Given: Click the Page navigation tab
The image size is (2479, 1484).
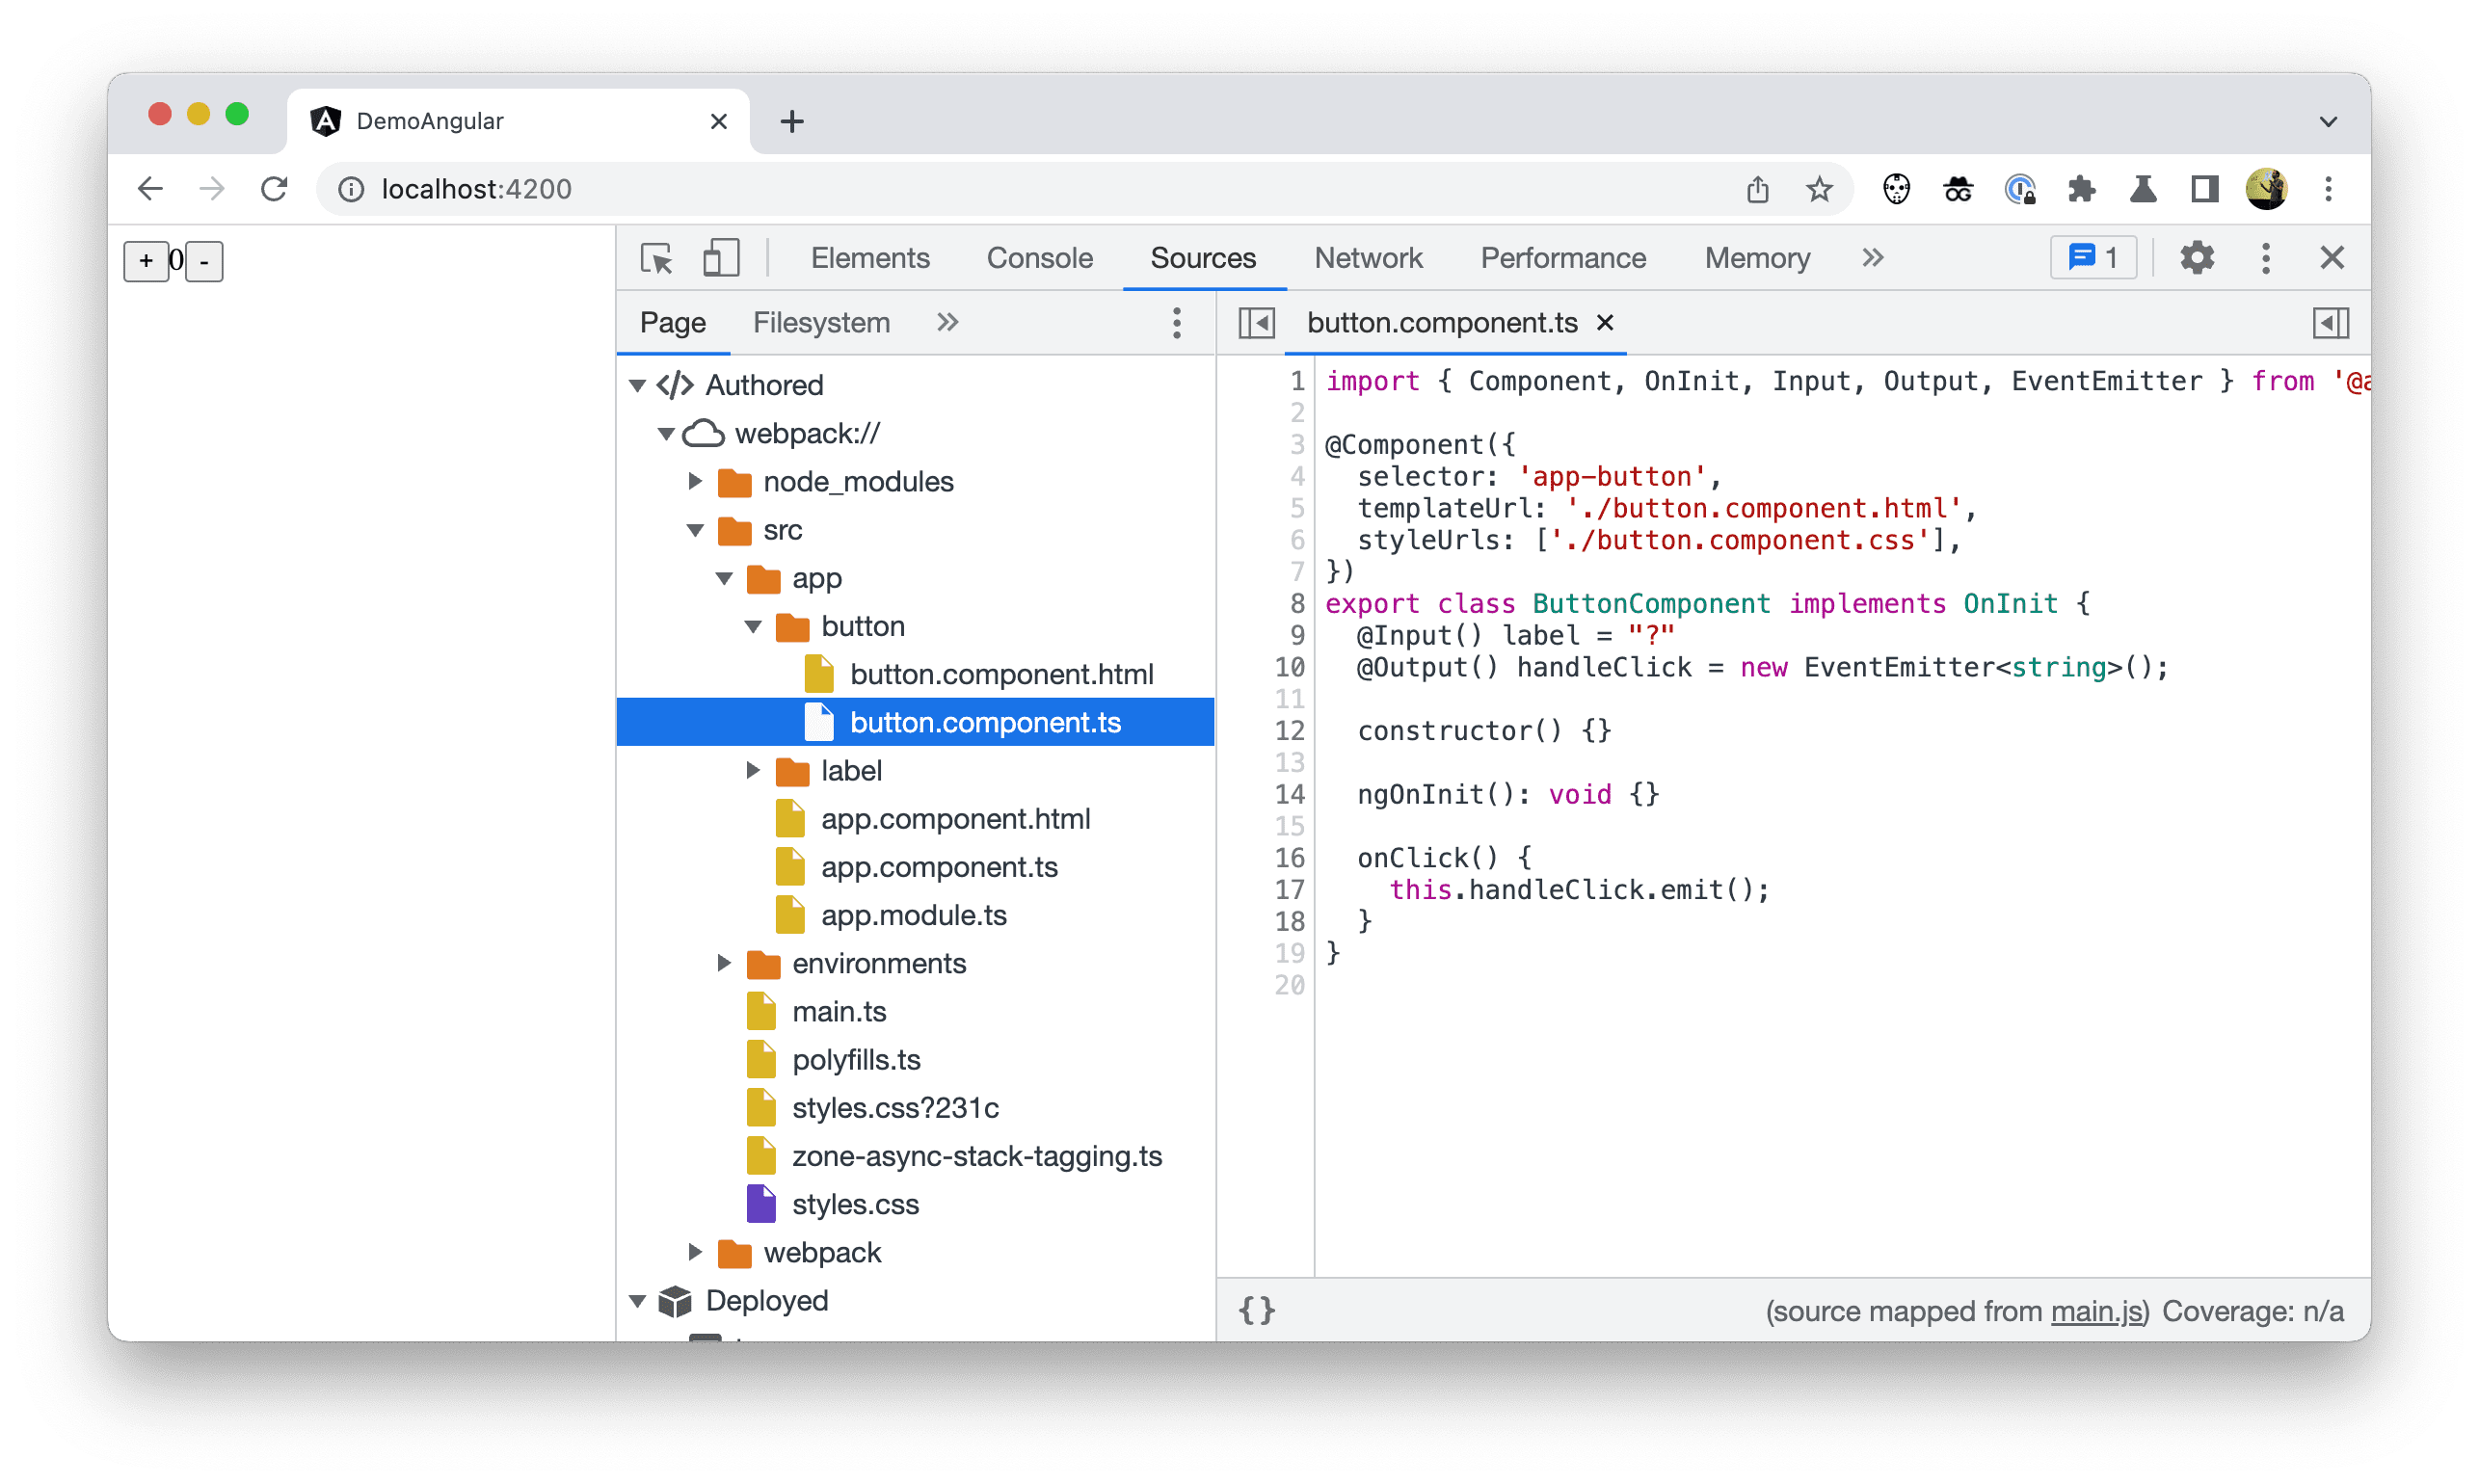Looking at the screenshot, I should (x=672, y=322).
